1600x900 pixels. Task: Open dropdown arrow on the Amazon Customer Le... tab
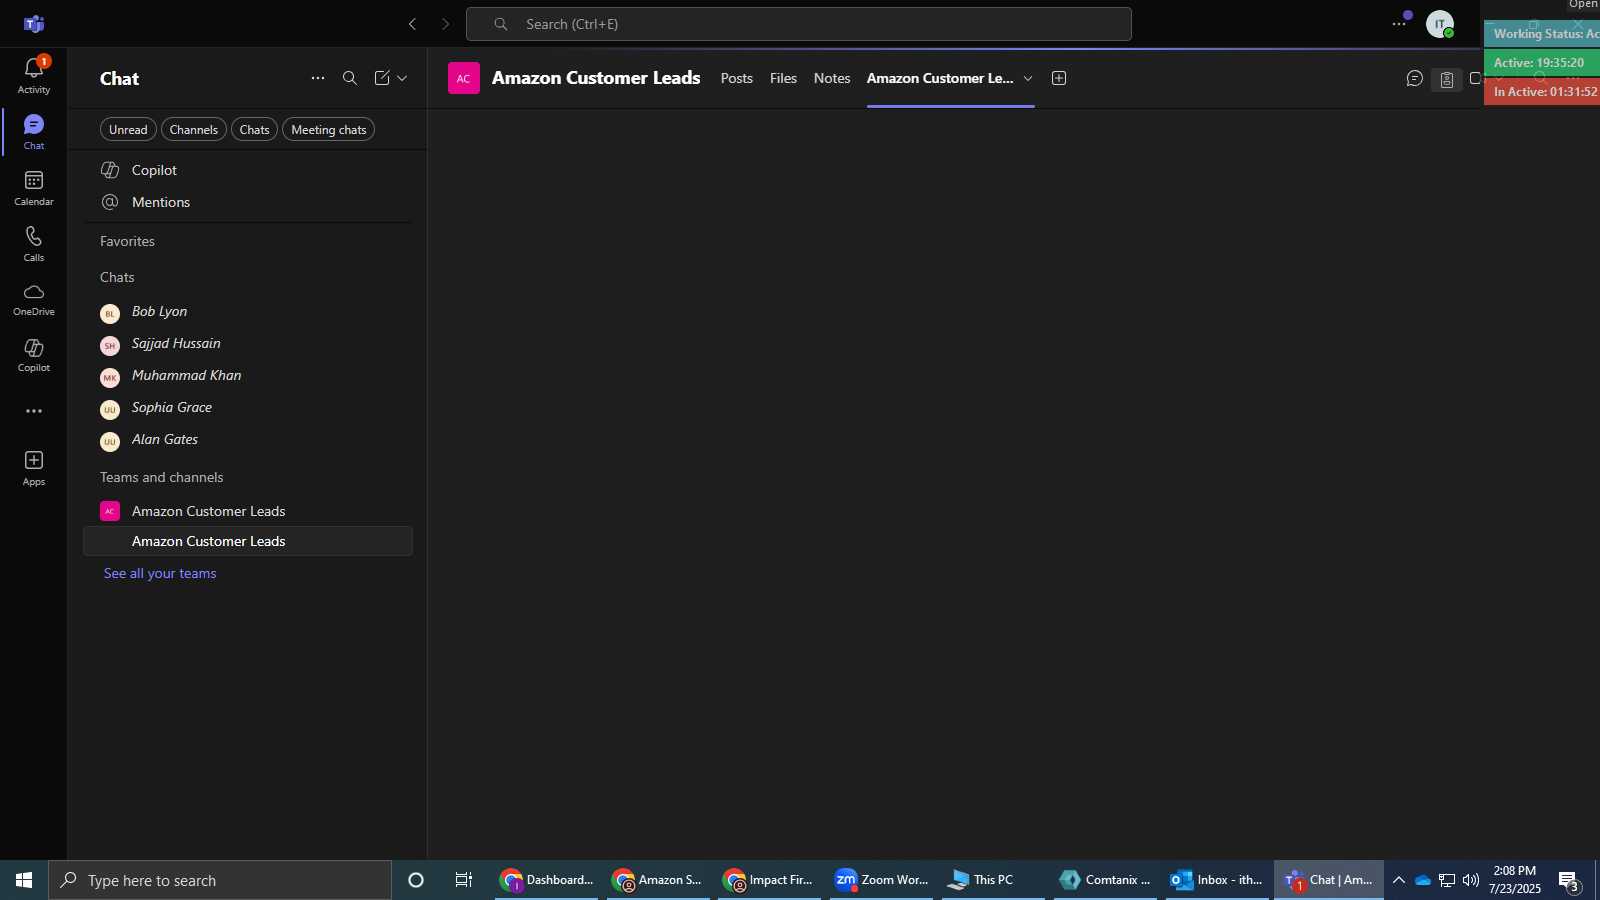[1028, 78]
